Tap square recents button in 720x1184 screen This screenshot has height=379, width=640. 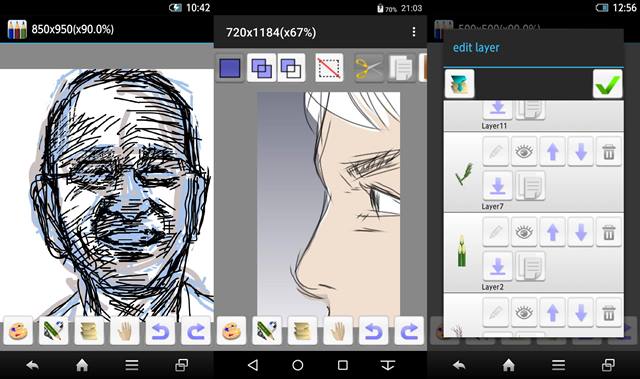343,365
